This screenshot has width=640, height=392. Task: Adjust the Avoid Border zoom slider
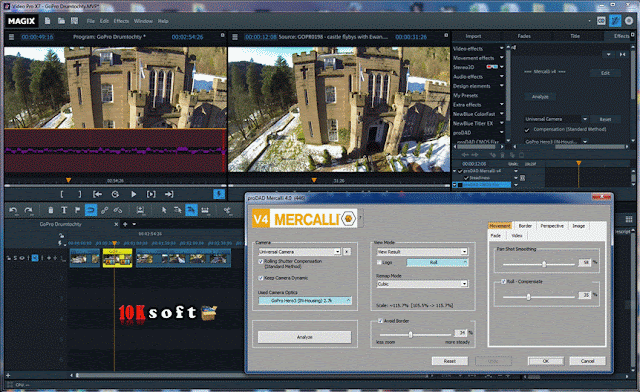[x=411, y=335]
